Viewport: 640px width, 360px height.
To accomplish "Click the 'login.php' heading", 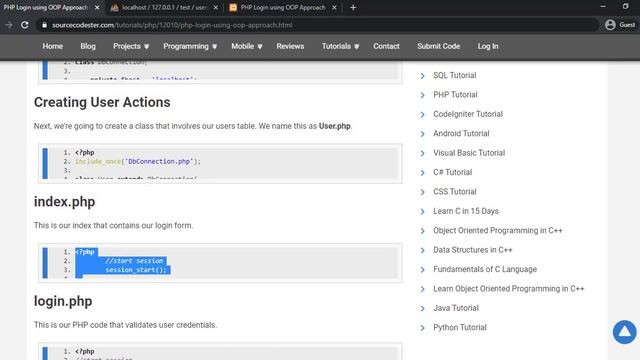I will (63, 301).
